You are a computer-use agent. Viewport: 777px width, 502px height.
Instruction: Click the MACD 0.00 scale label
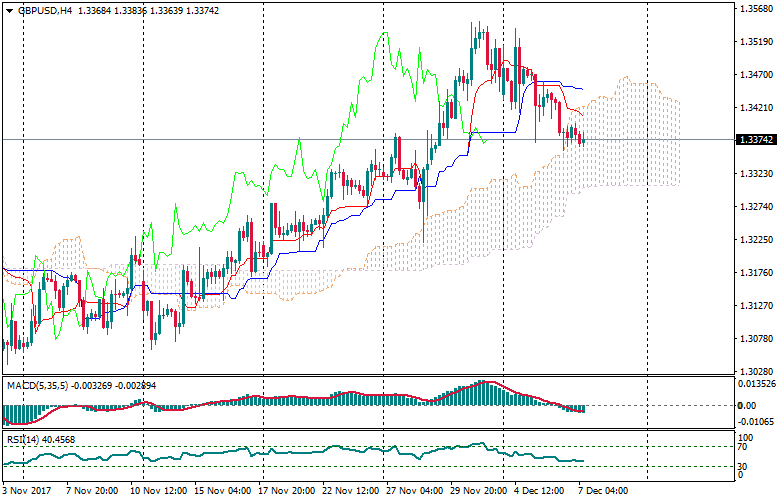click(747, 405)
